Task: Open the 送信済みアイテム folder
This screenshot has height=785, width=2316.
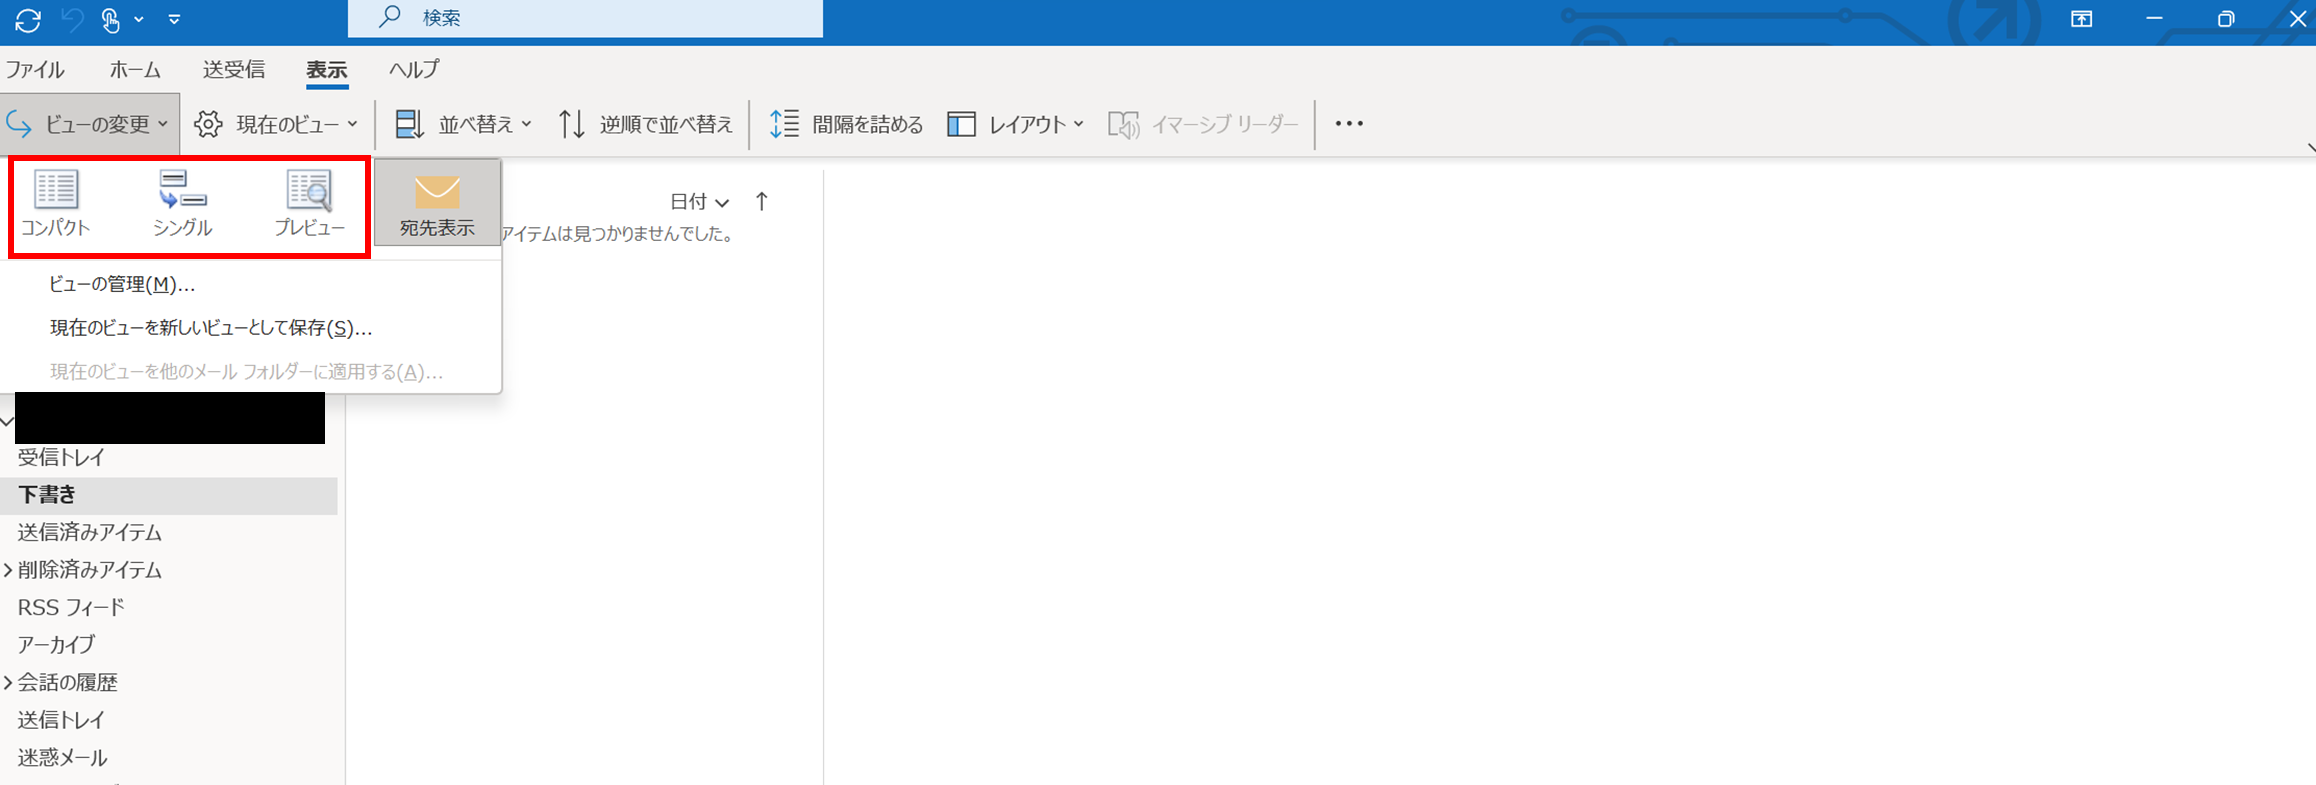Action: [89, 532]
